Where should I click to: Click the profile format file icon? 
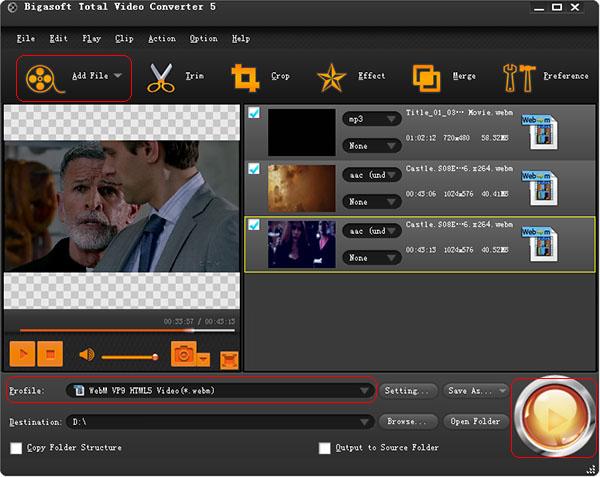point(79,391)
